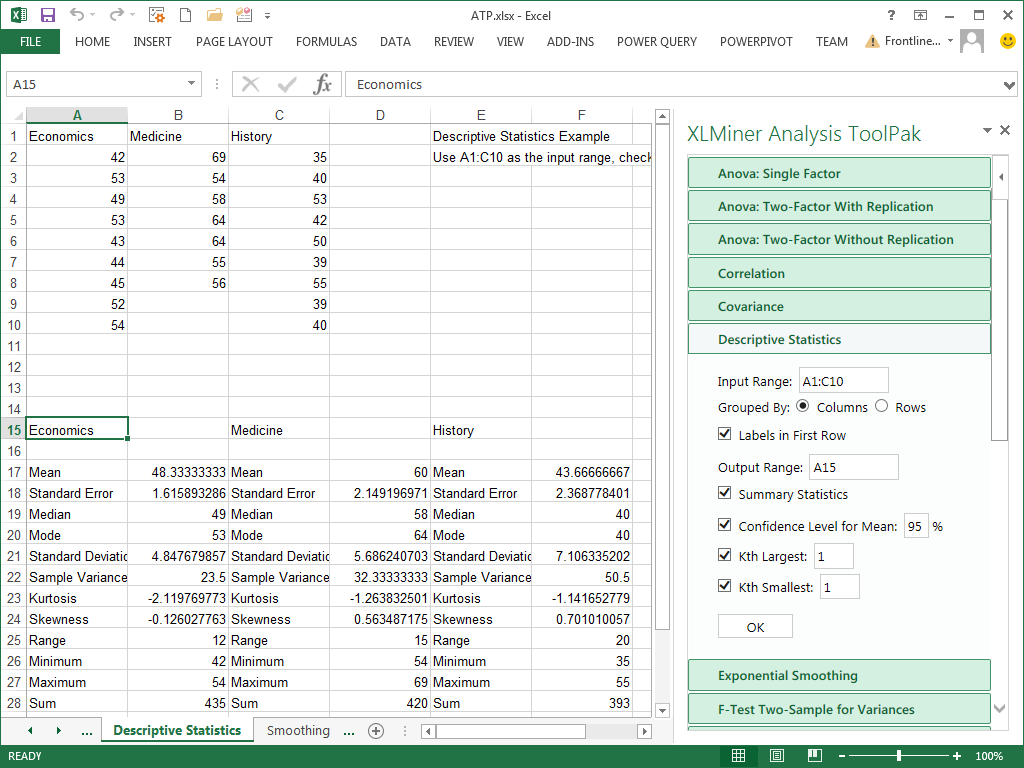
Task: Click the Insert Function fx icon
Action: pyautogui.click(x=322, y=85)
